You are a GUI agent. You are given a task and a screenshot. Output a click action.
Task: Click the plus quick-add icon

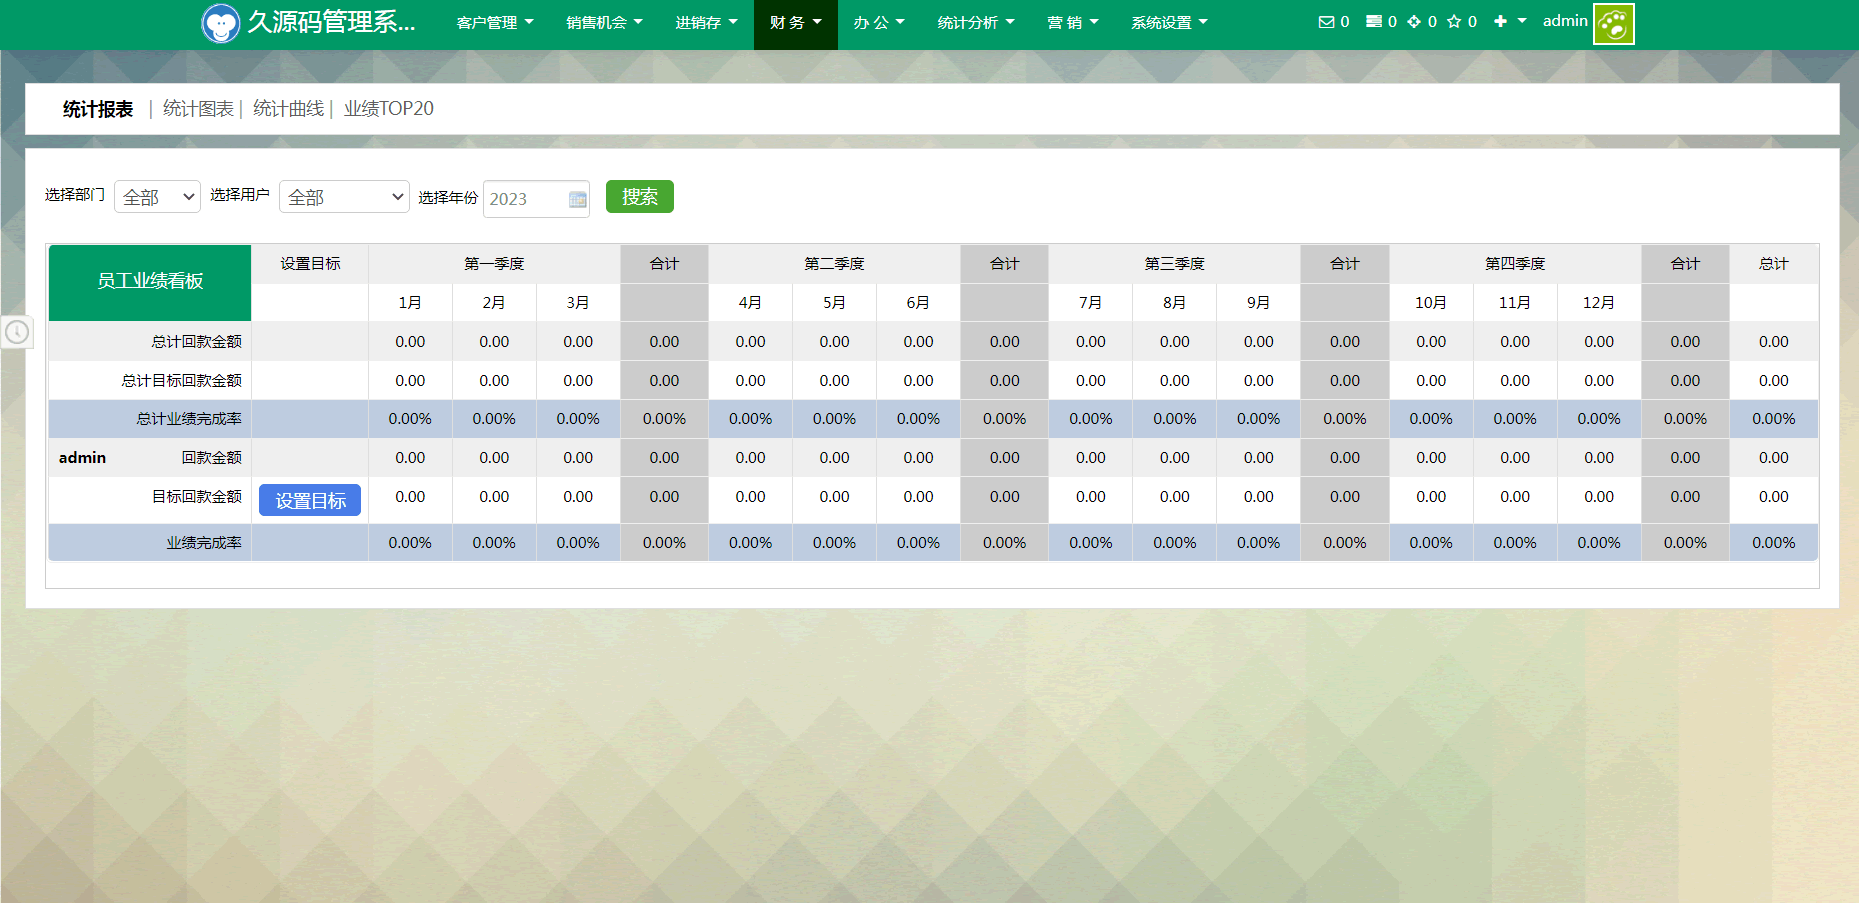click(1500, 22)
